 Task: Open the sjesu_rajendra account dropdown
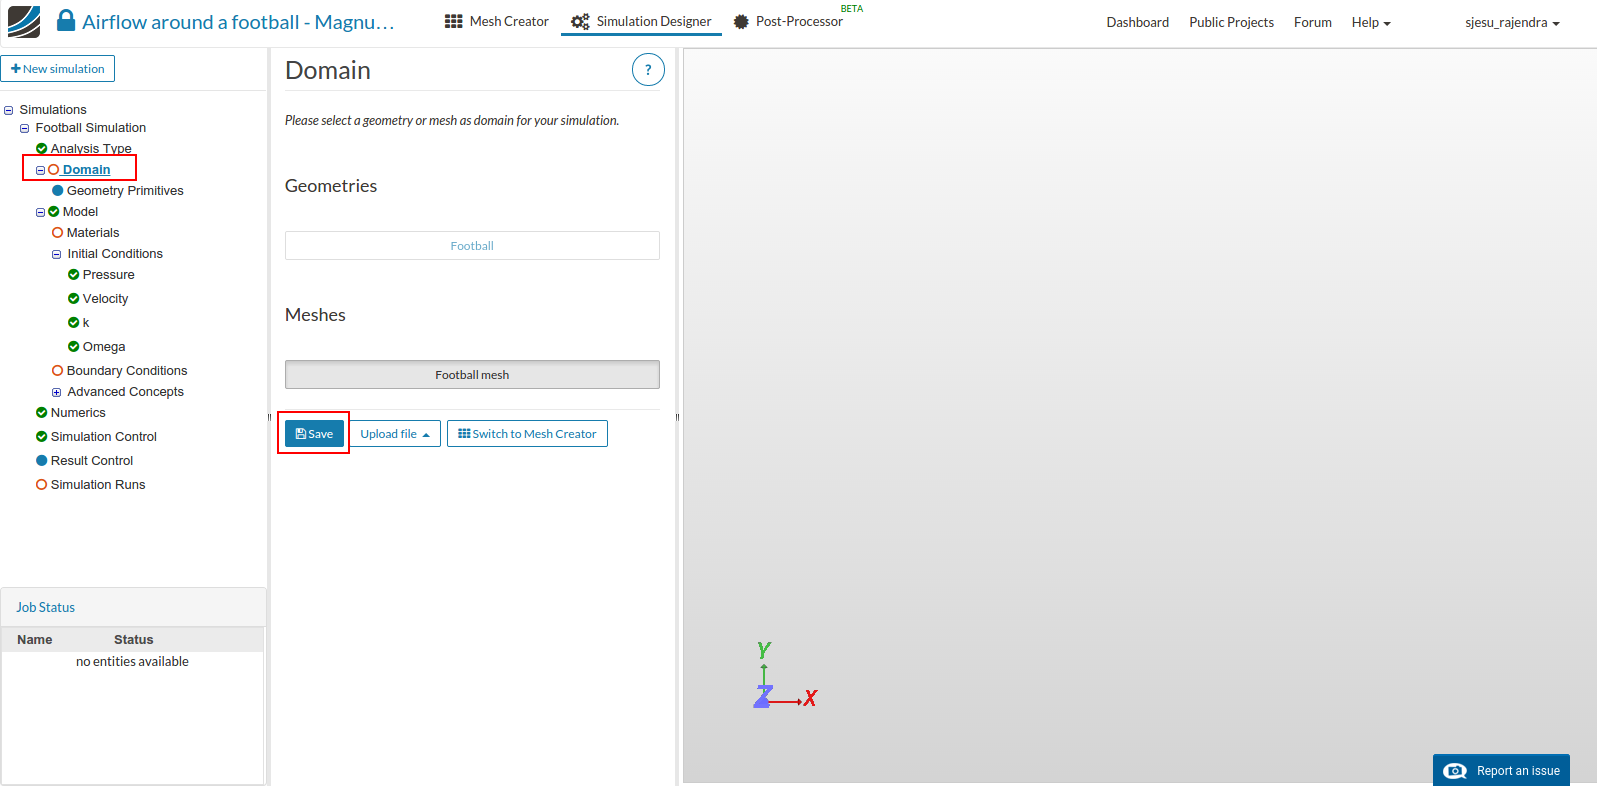coord(1512,23)
